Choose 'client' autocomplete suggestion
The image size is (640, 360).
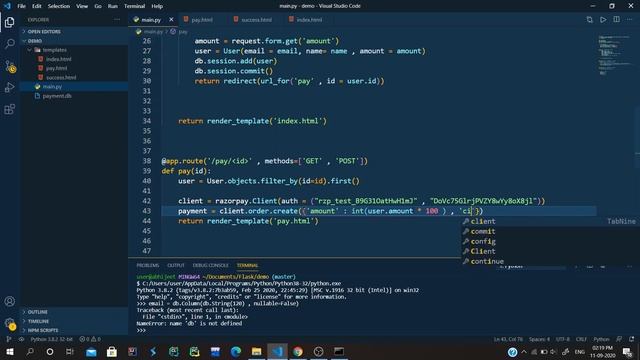549,221
